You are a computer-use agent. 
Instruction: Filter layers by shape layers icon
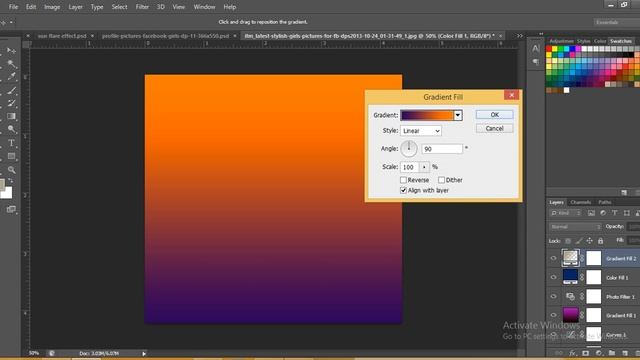627,213
